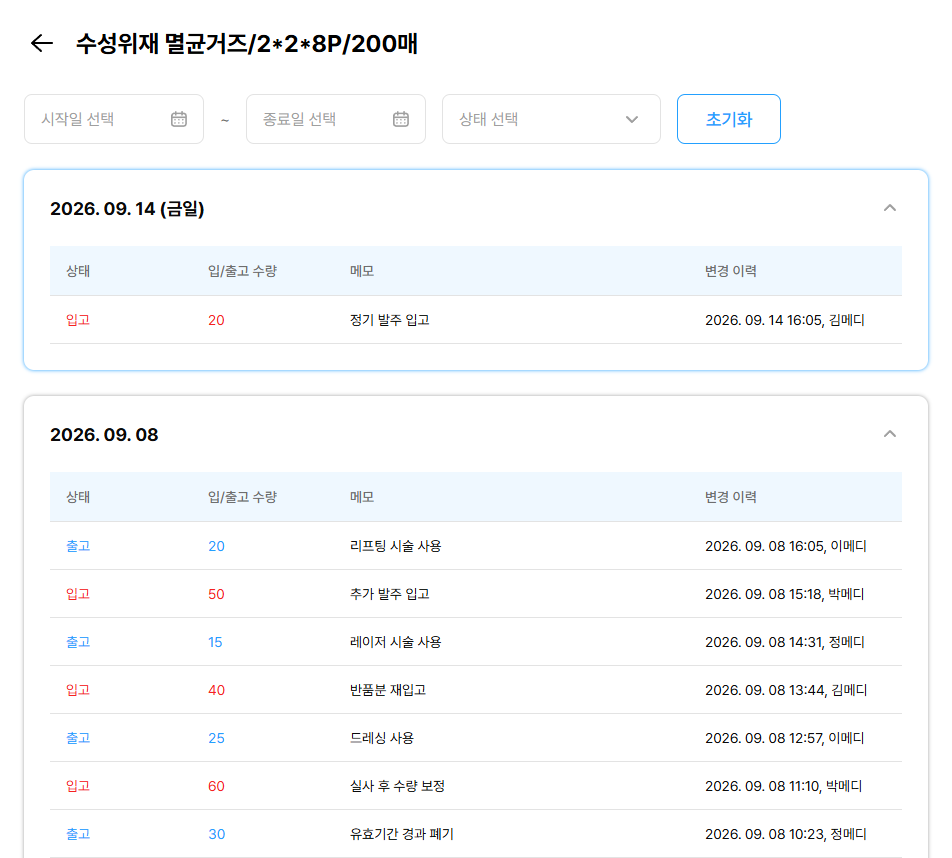Click the 2026. 09. 08 date heading
The height and width of the screenshot is (858, 952).
104,435
